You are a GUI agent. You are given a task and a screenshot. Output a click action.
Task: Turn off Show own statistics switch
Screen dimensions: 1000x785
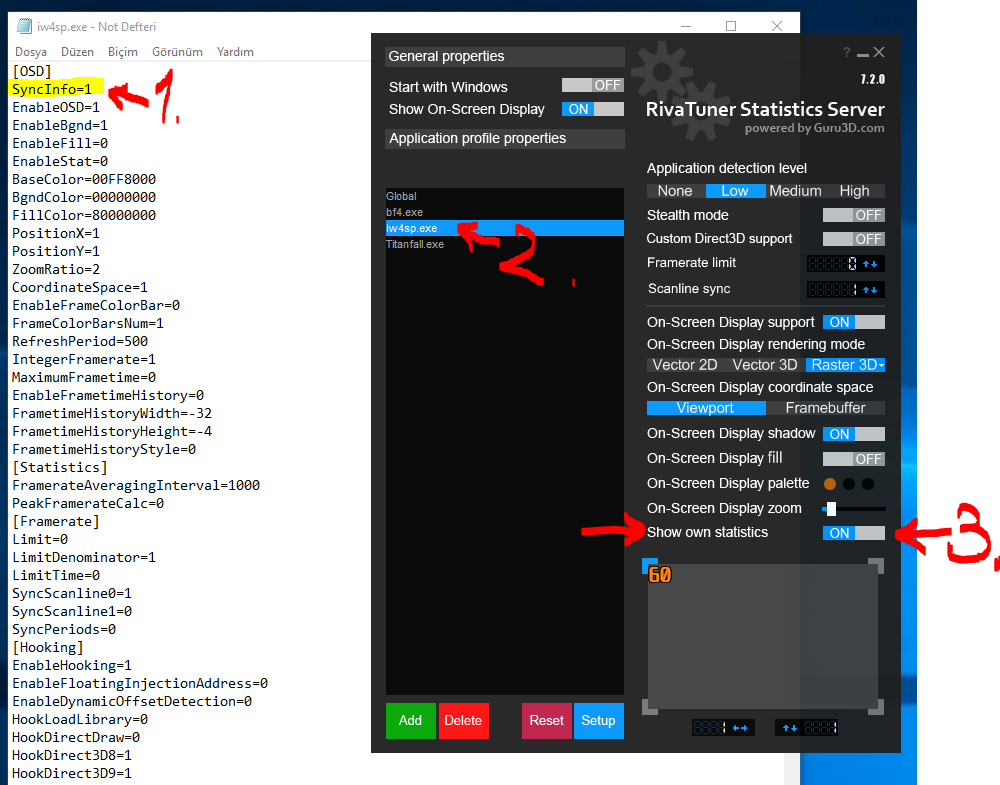coord(853,533)
